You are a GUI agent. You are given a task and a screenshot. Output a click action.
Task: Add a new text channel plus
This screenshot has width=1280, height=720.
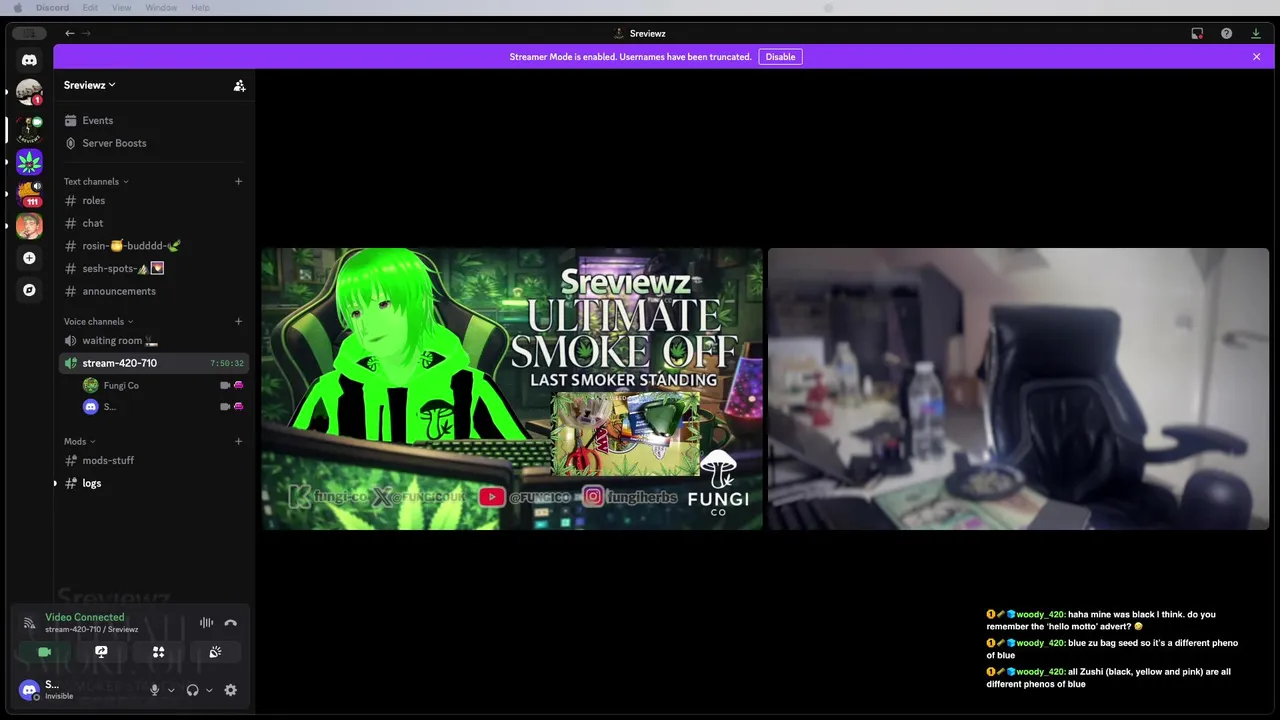coord(238,182)
